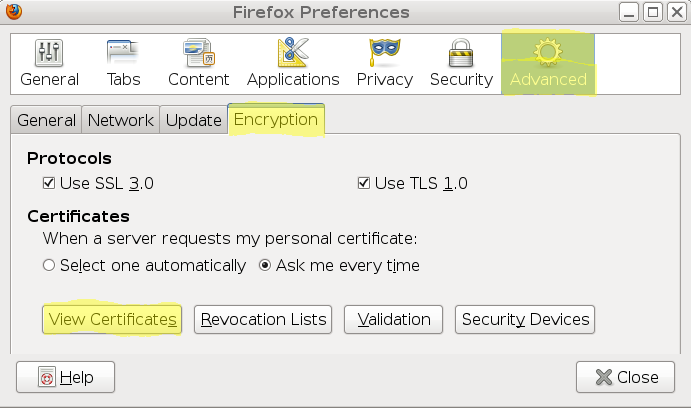Select the Advanced gear icon
Screen dimensions: 691x408
tap(548, 52)
